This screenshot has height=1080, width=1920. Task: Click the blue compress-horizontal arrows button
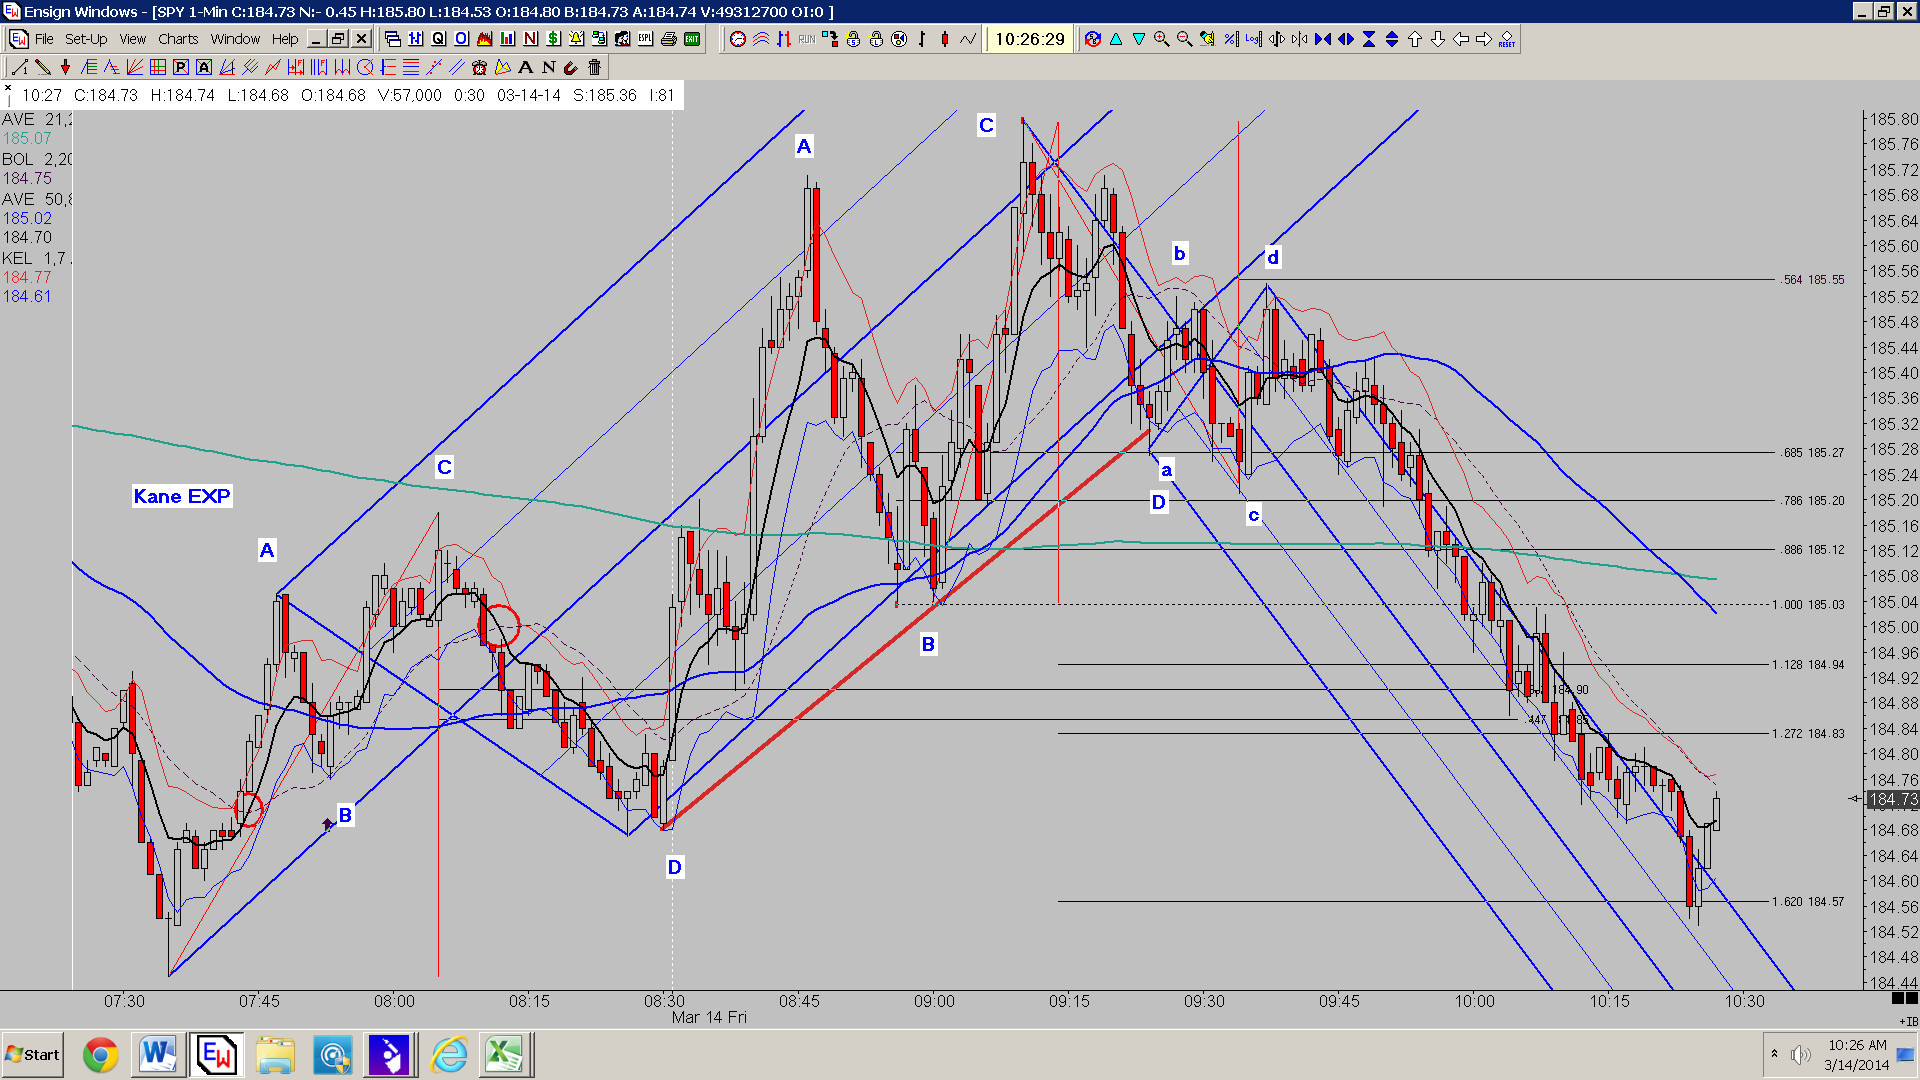[x=1323, y=39]
